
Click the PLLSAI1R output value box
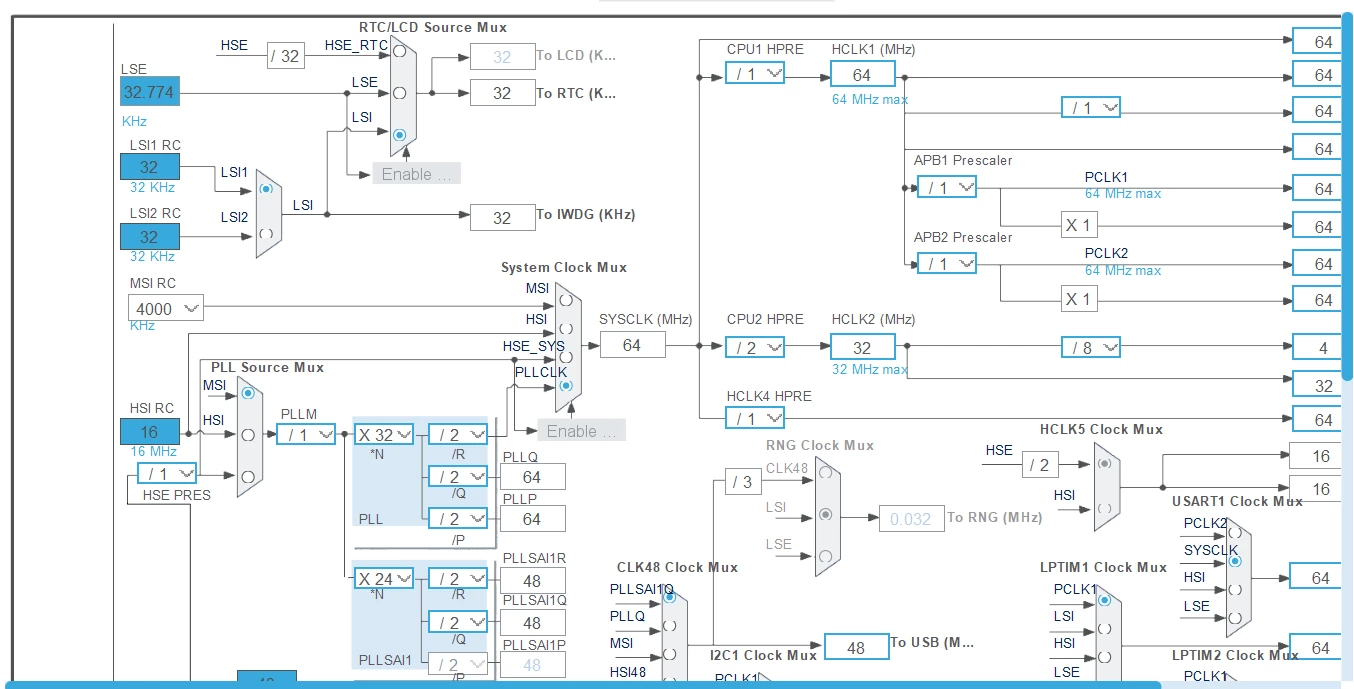coord(532,580)
